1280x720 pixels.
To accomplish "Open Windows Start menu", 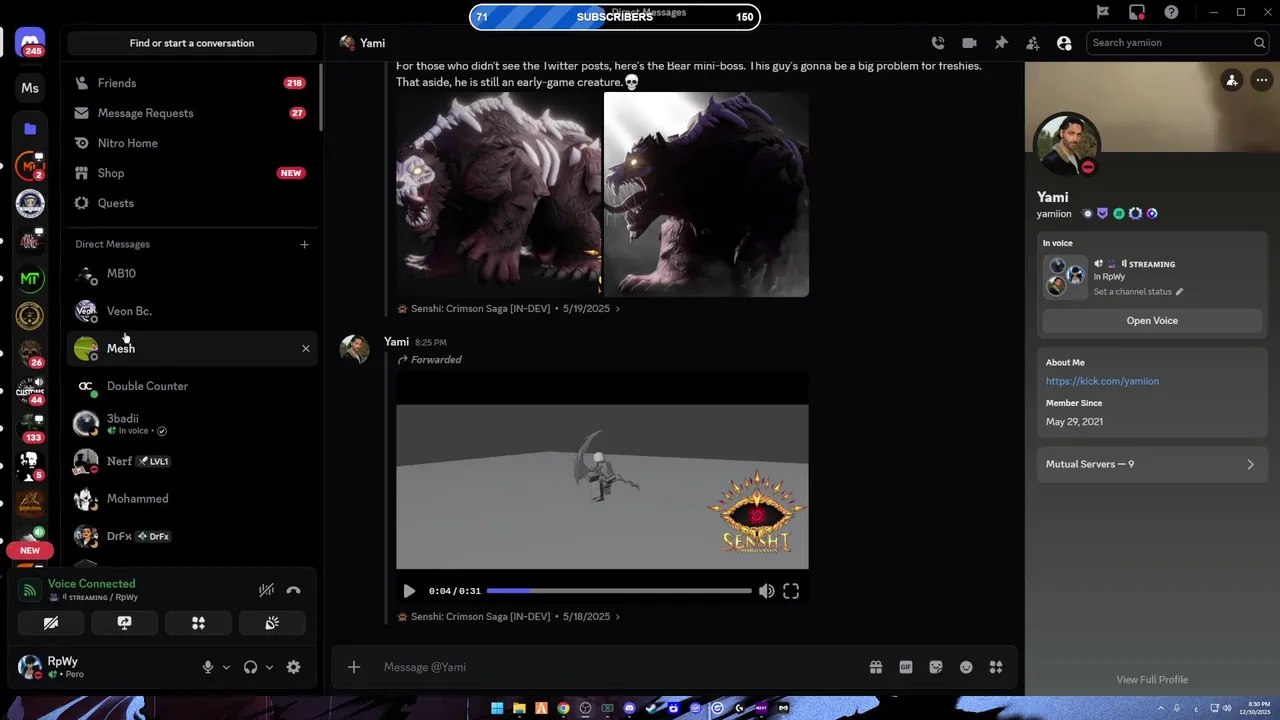I will (x=497, y=708).
